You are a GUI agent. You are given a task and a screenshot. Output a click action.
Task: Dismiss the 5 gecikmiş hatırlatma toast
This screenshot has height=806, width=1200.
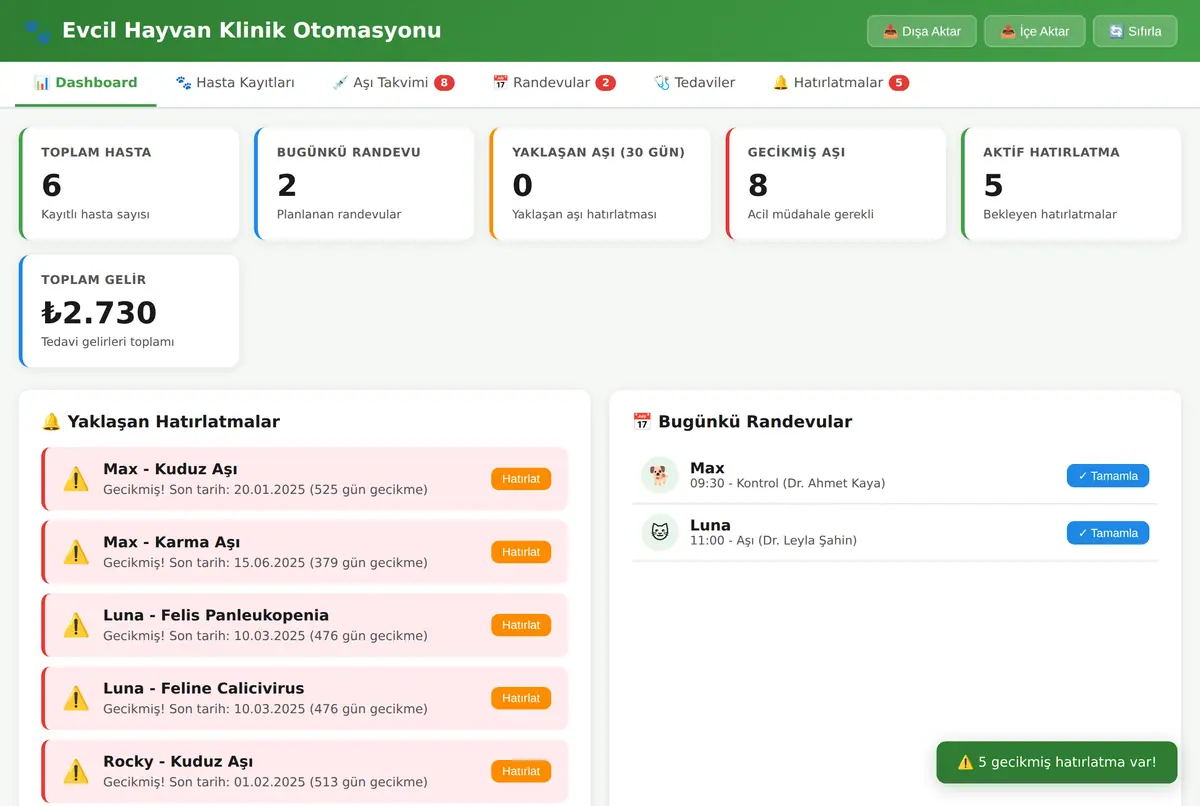point(1057,762)
